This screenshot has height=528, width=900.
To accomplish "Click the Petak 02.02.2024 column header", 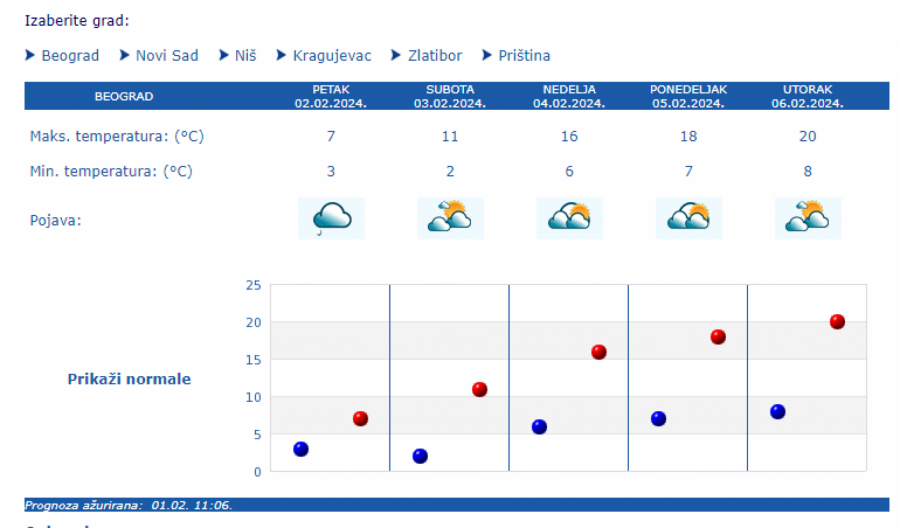I will coord(331,96).
